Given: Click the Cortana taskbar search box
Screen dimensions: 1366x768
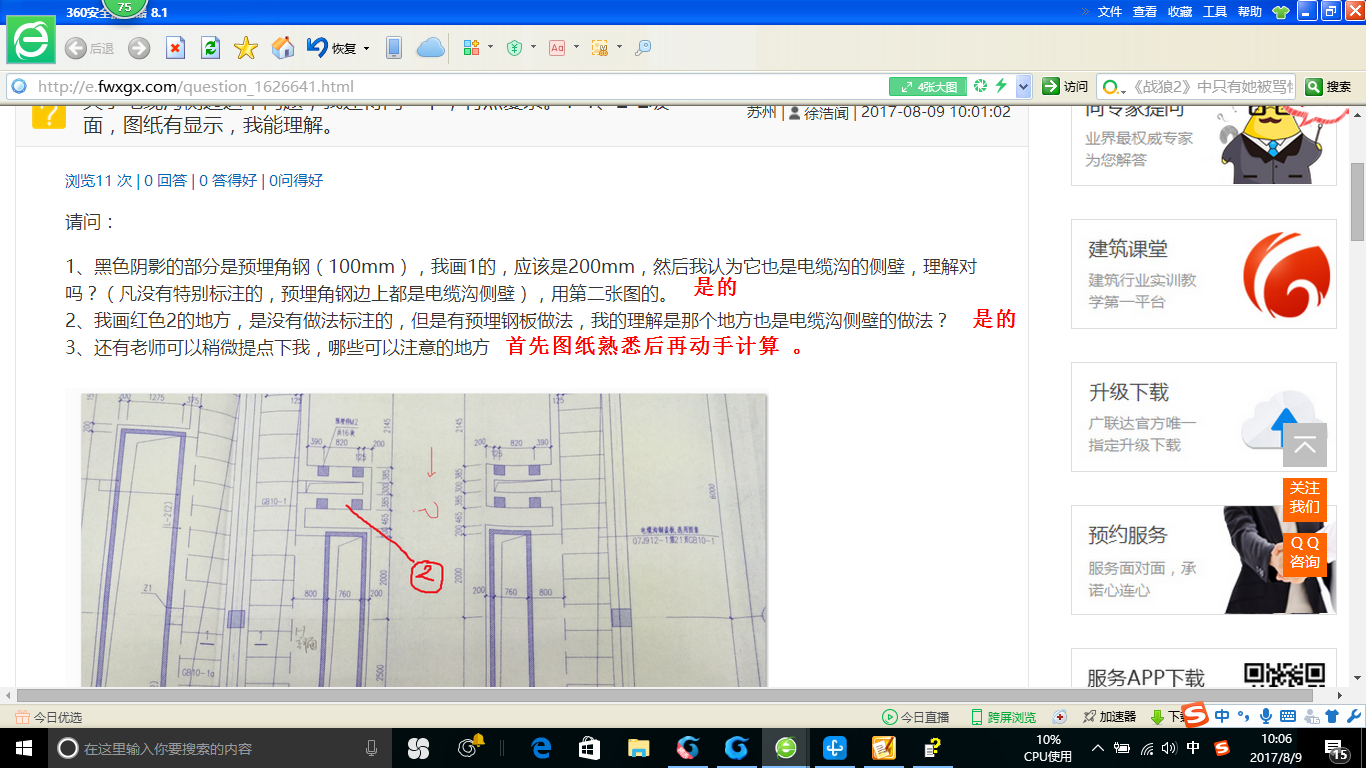Looking at the screenshot, I should [219, 748].
